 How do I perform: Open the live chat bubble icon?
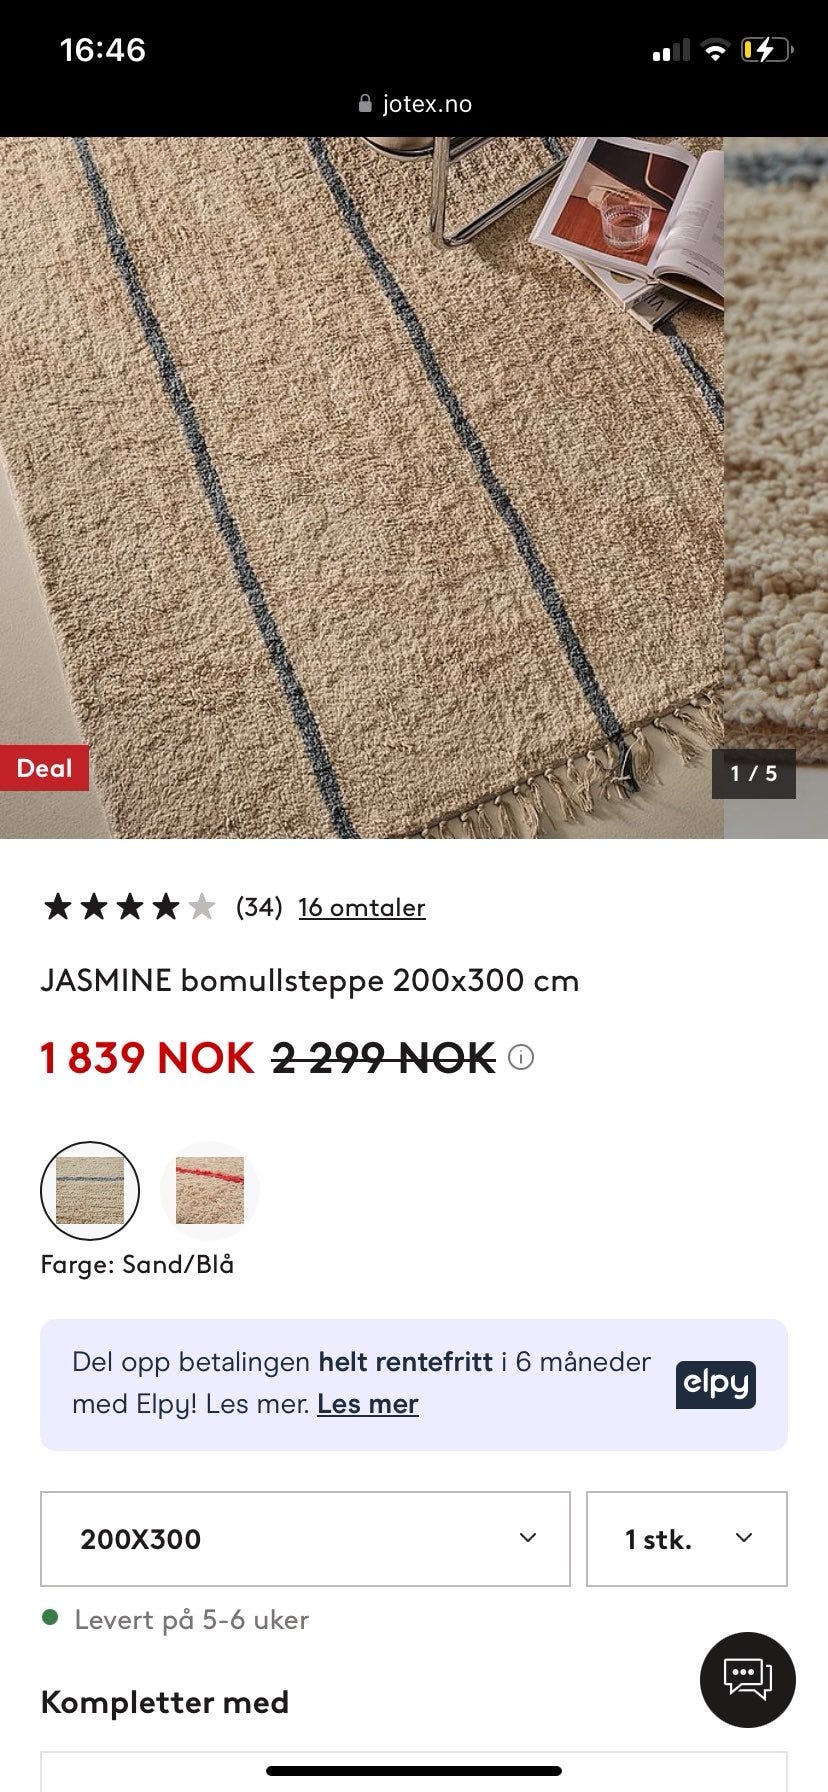pos(747,1680)
